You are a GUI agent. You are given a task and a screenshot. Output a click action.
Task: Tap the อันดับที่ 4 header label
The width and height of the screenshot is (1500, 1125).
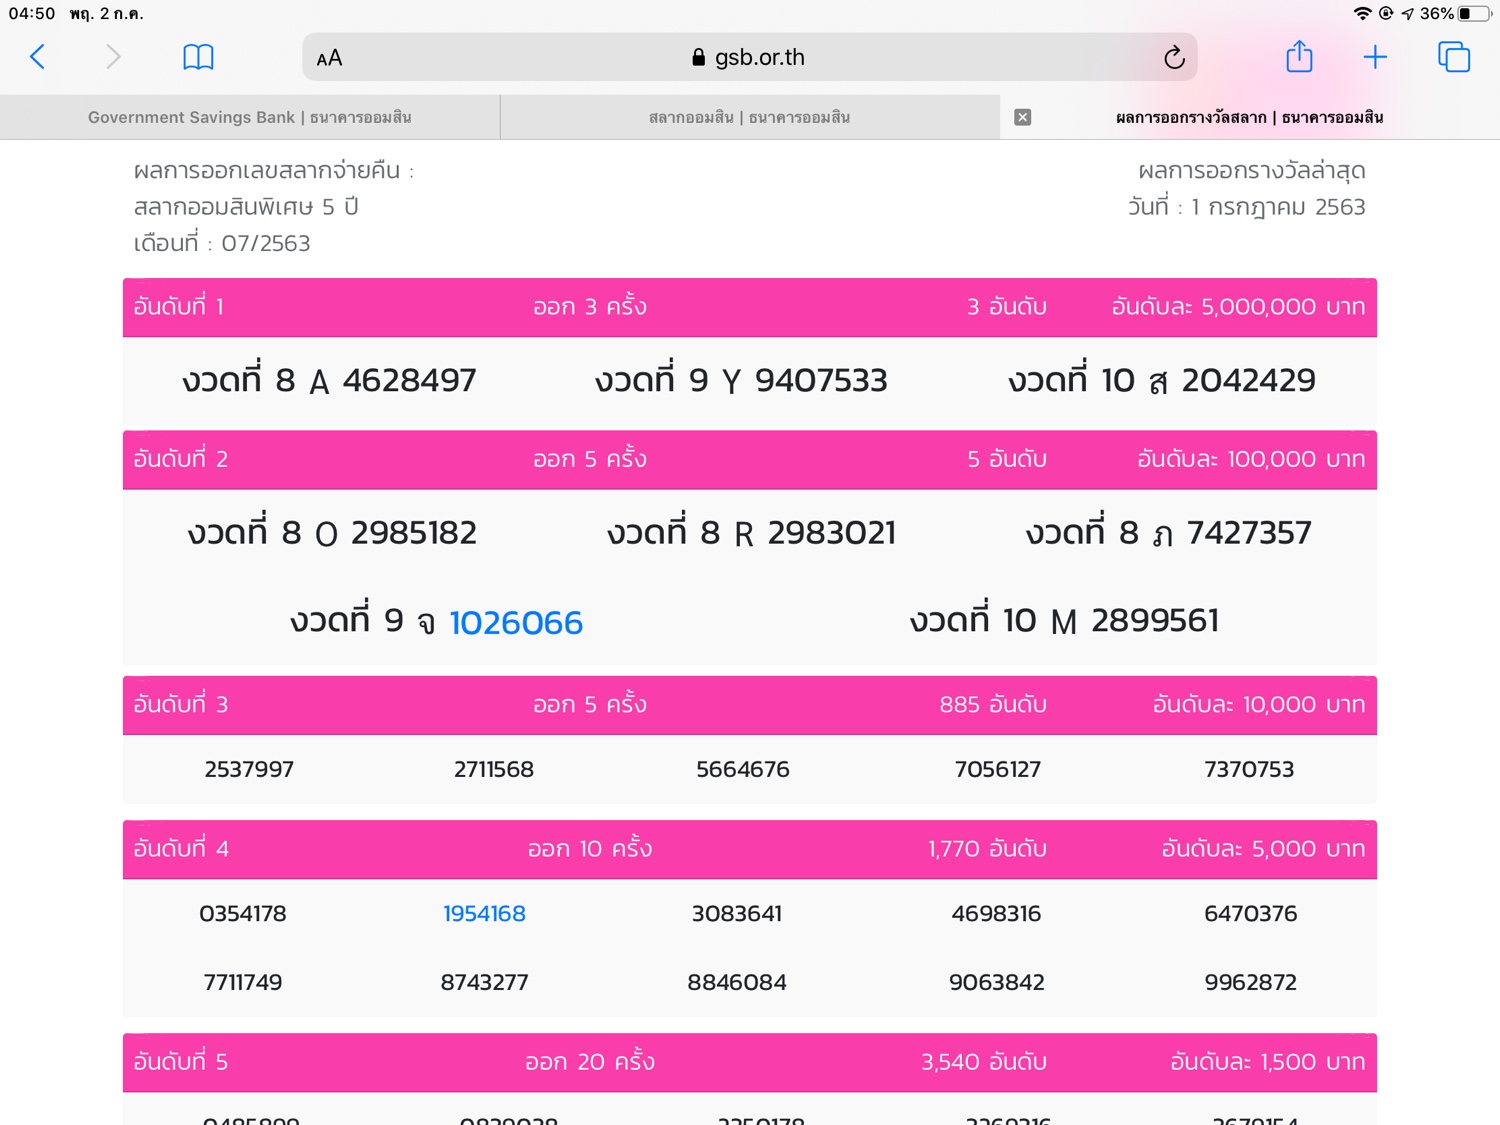coord(181,848)
